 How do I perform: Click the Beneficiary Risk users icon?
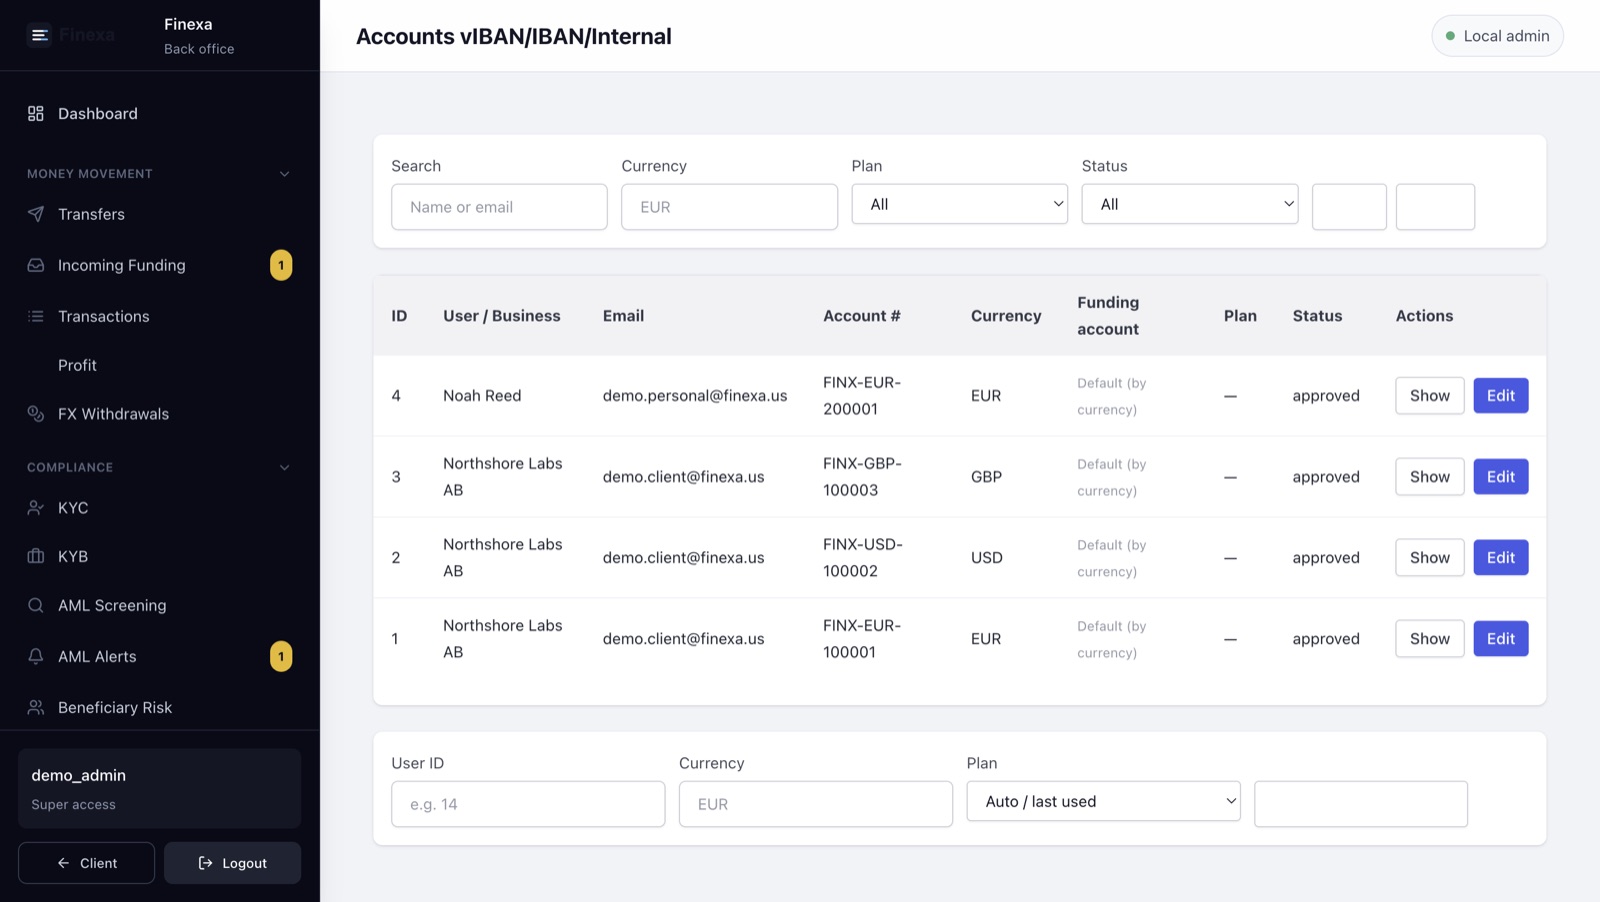(x=36, y=708)
